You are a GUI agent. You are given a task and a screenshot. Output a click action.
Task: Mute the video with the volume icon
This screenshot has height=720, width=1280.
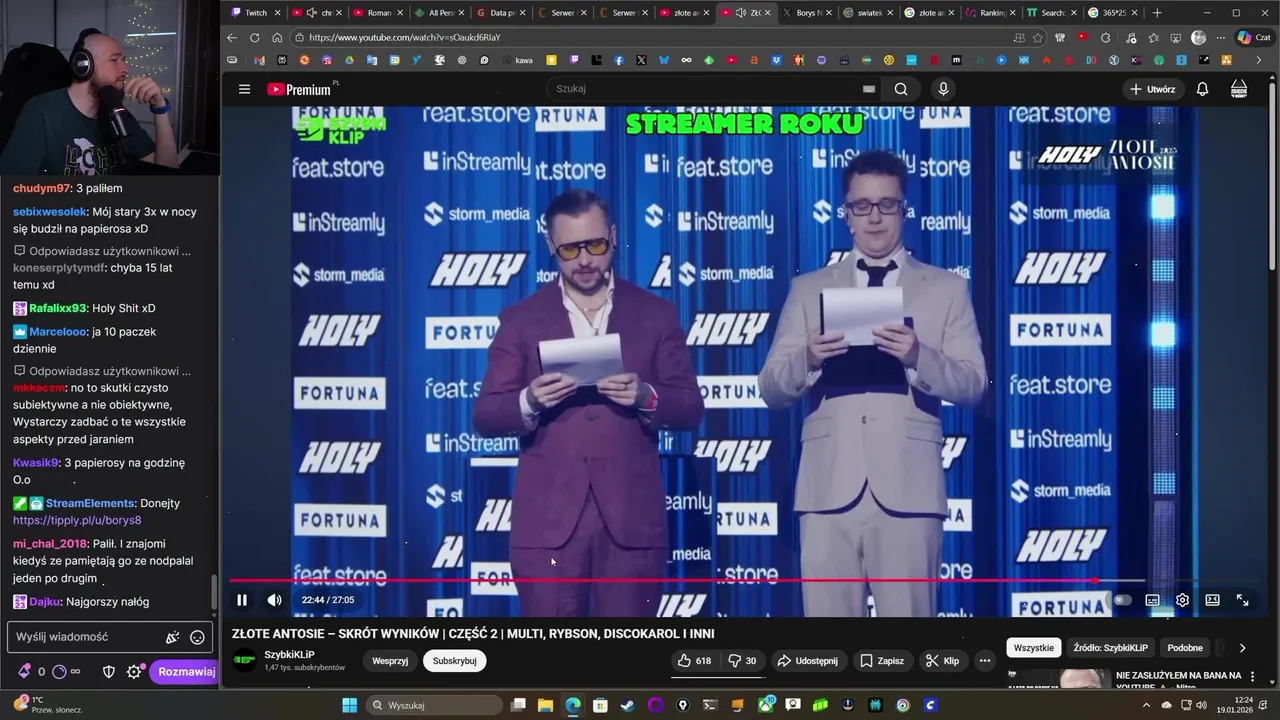coord(274,600)
